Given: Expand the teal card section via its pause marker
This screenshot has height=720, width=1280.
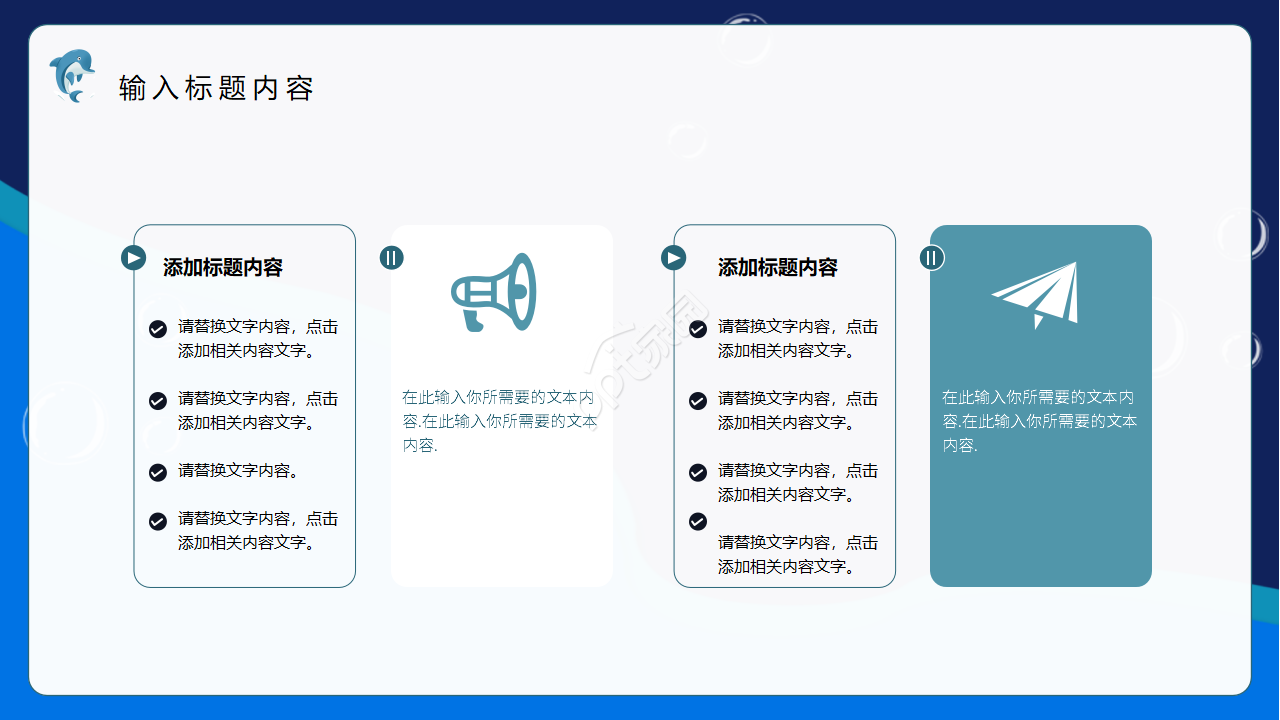Looking at the screenshot, I should [931, 257].
